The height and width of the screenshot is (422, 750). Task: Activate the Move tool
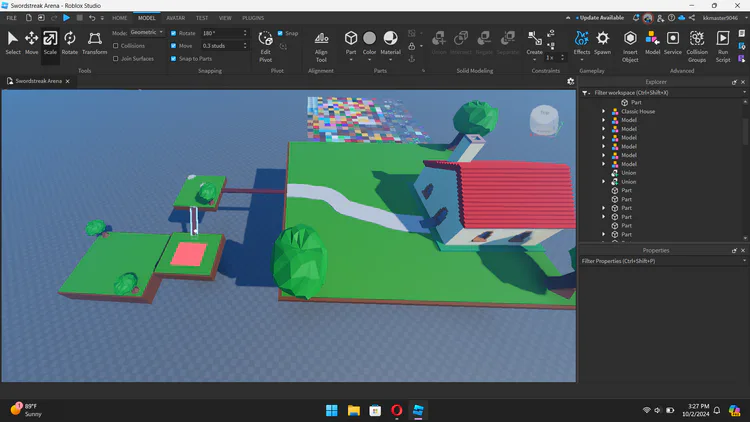pos(32,43)
